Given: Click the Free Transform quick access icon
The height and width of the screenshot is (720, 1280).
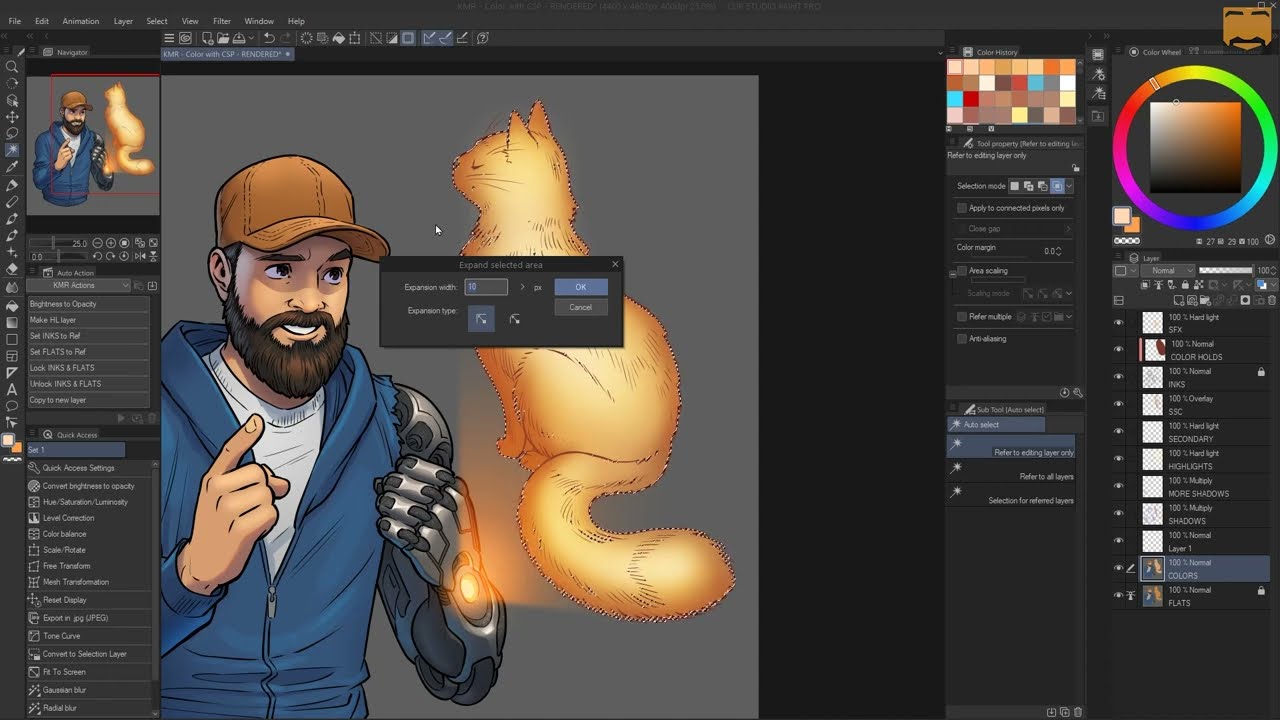Looking at the screenshot, I should [x=34, y=566].
